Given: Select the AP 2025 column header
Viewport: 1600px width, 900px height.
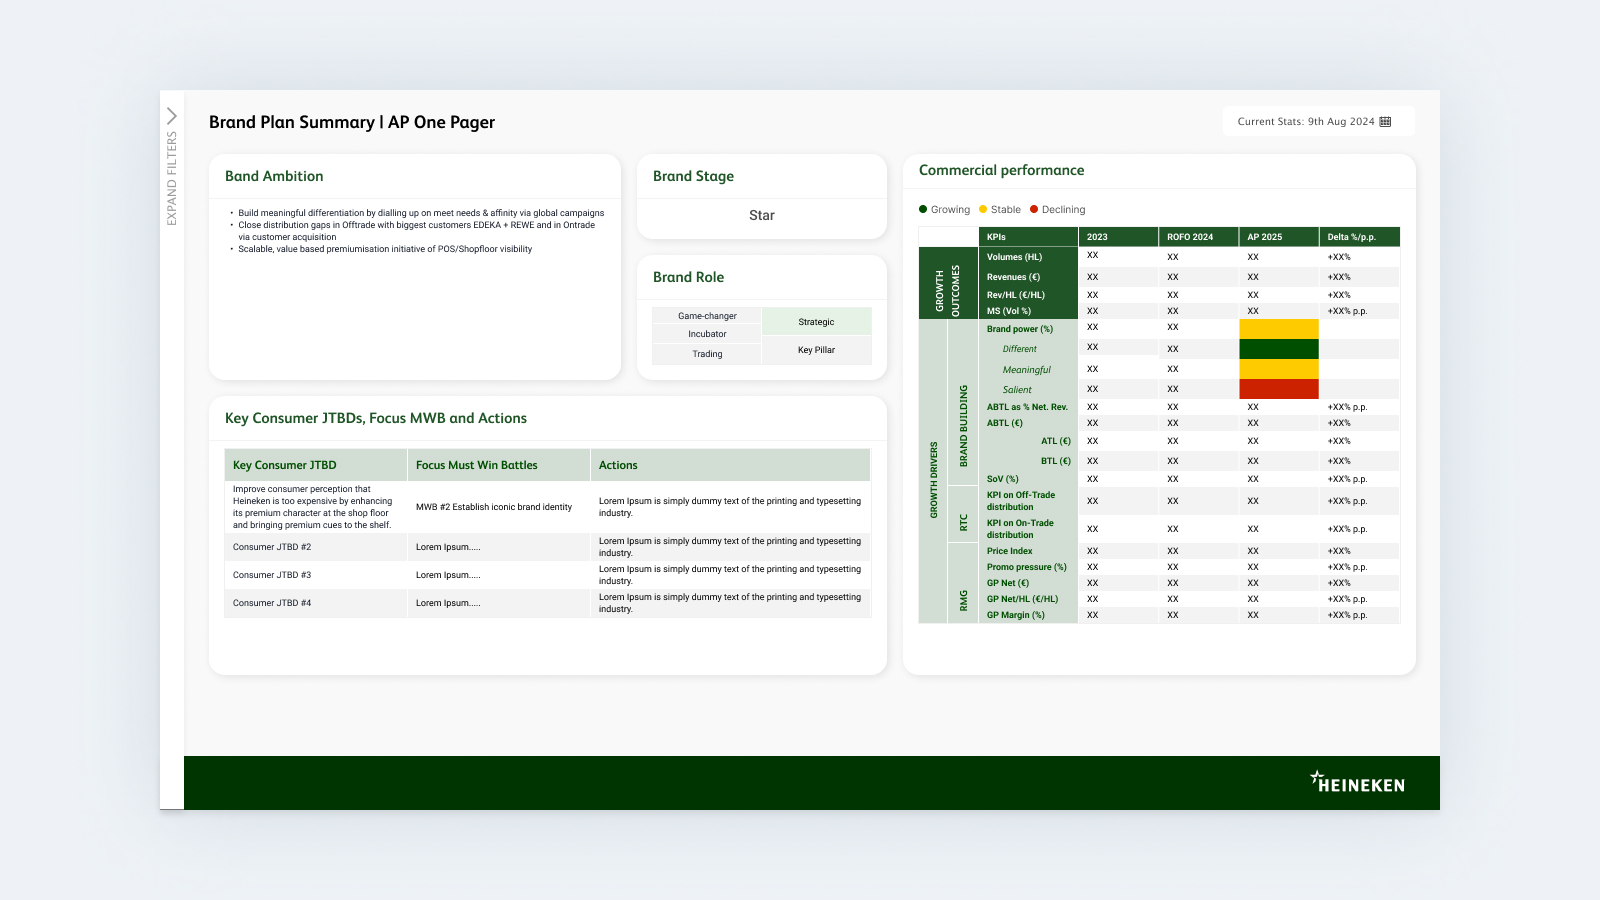Looking at the screenshot, I should (1264, 236).
